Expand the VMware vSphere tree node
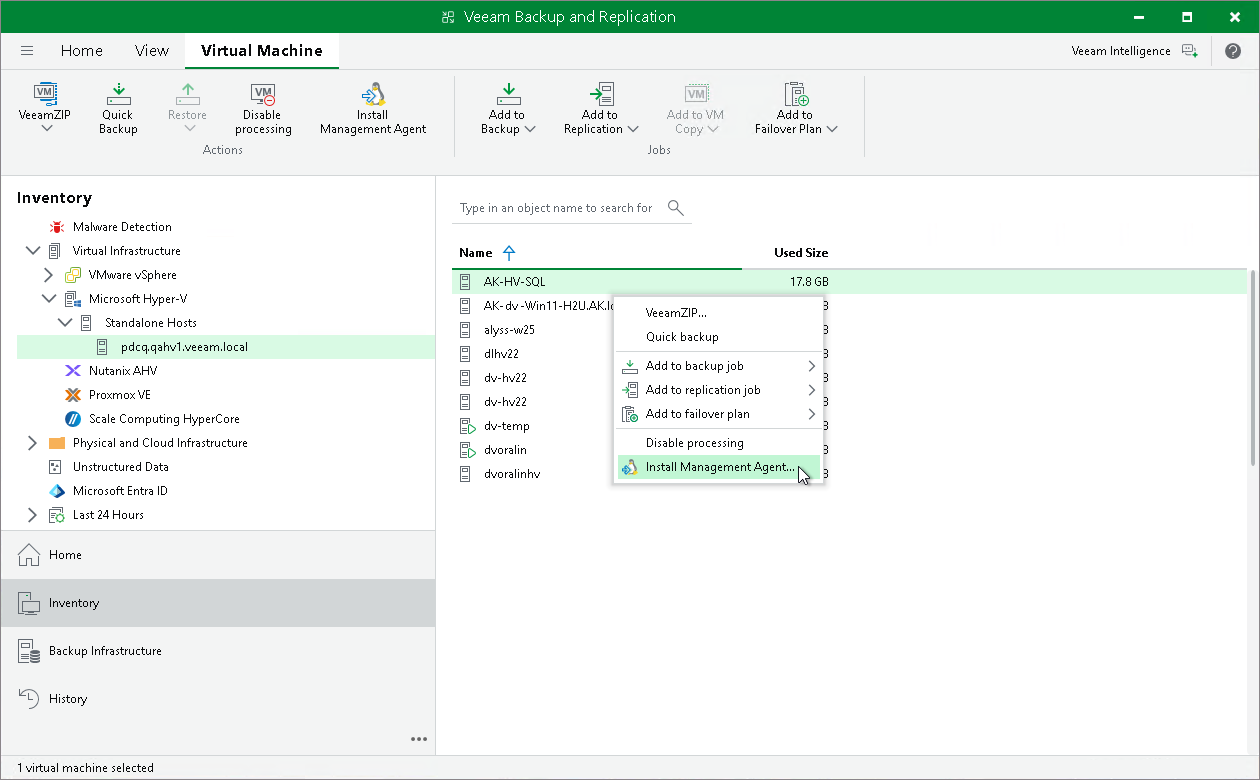The image size is (1260, 780). 49,275
